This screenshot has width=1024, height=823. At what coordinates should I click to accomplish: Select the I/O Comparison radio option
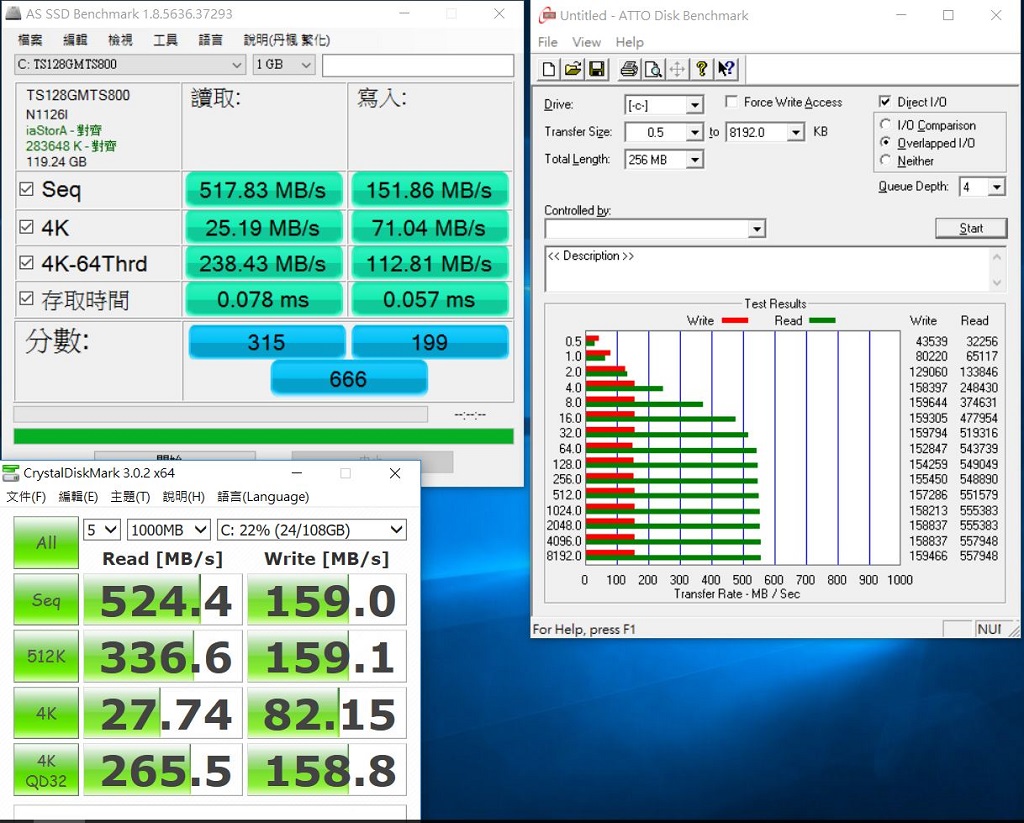(x=886, y=124)
